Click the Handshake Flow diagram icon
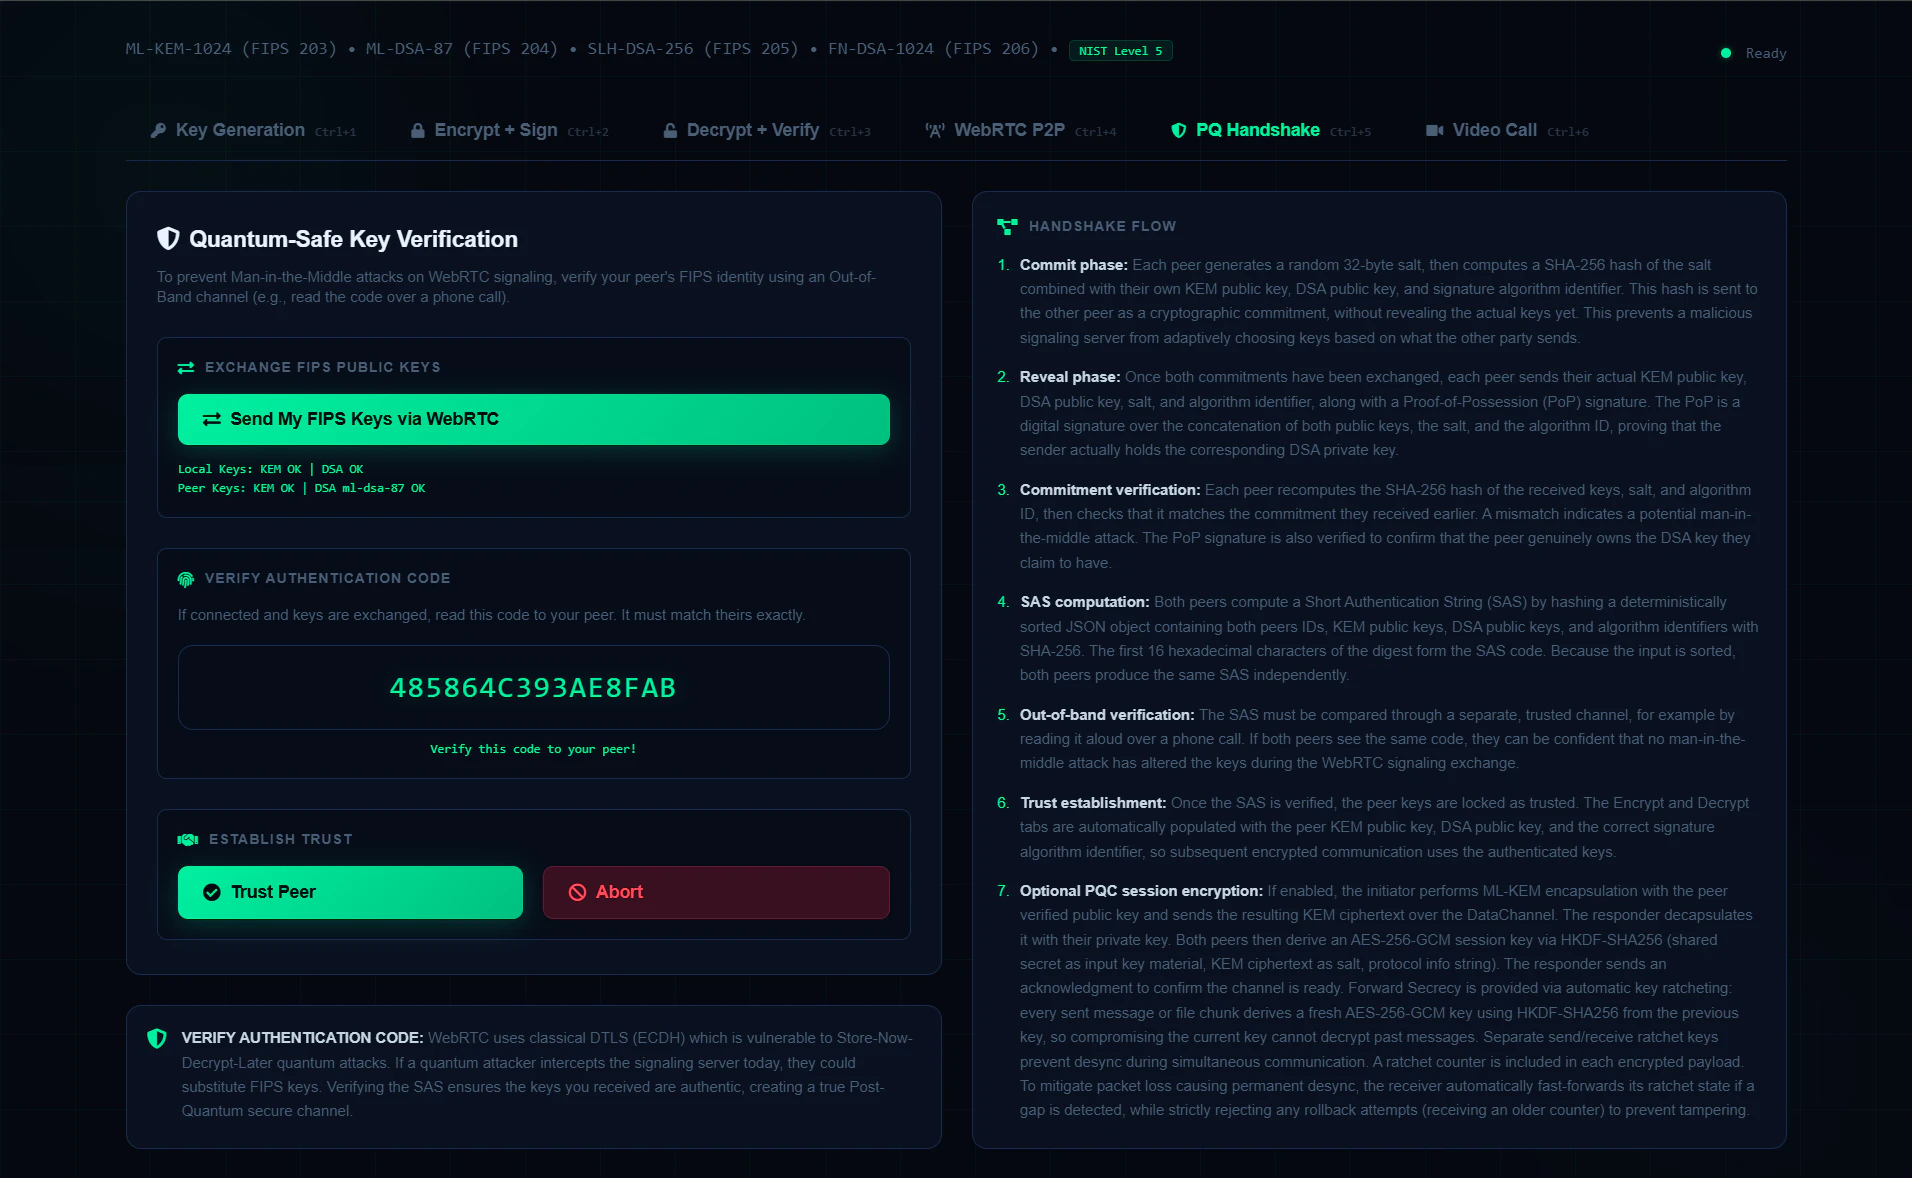Image resolution: width=1912 pixels, height=1178 pixels. (1007, 227)
